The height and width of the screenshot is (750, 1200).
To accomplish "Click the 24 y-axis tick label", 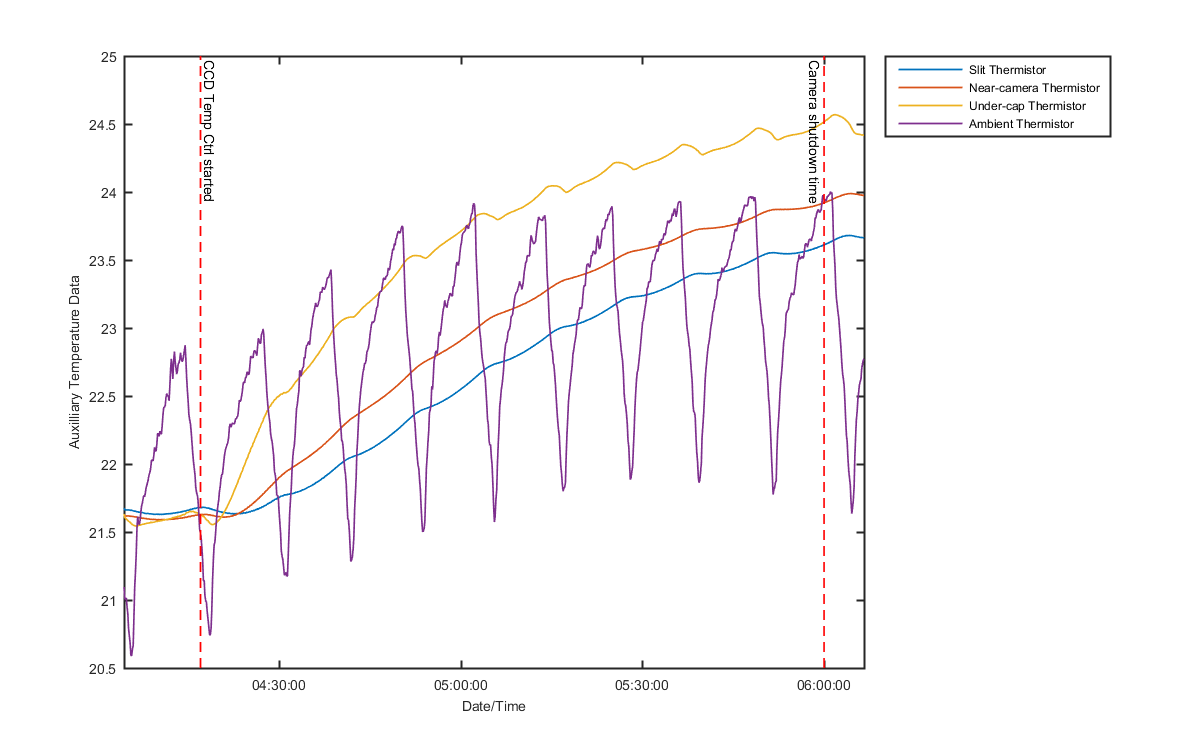I will (109, 193).
